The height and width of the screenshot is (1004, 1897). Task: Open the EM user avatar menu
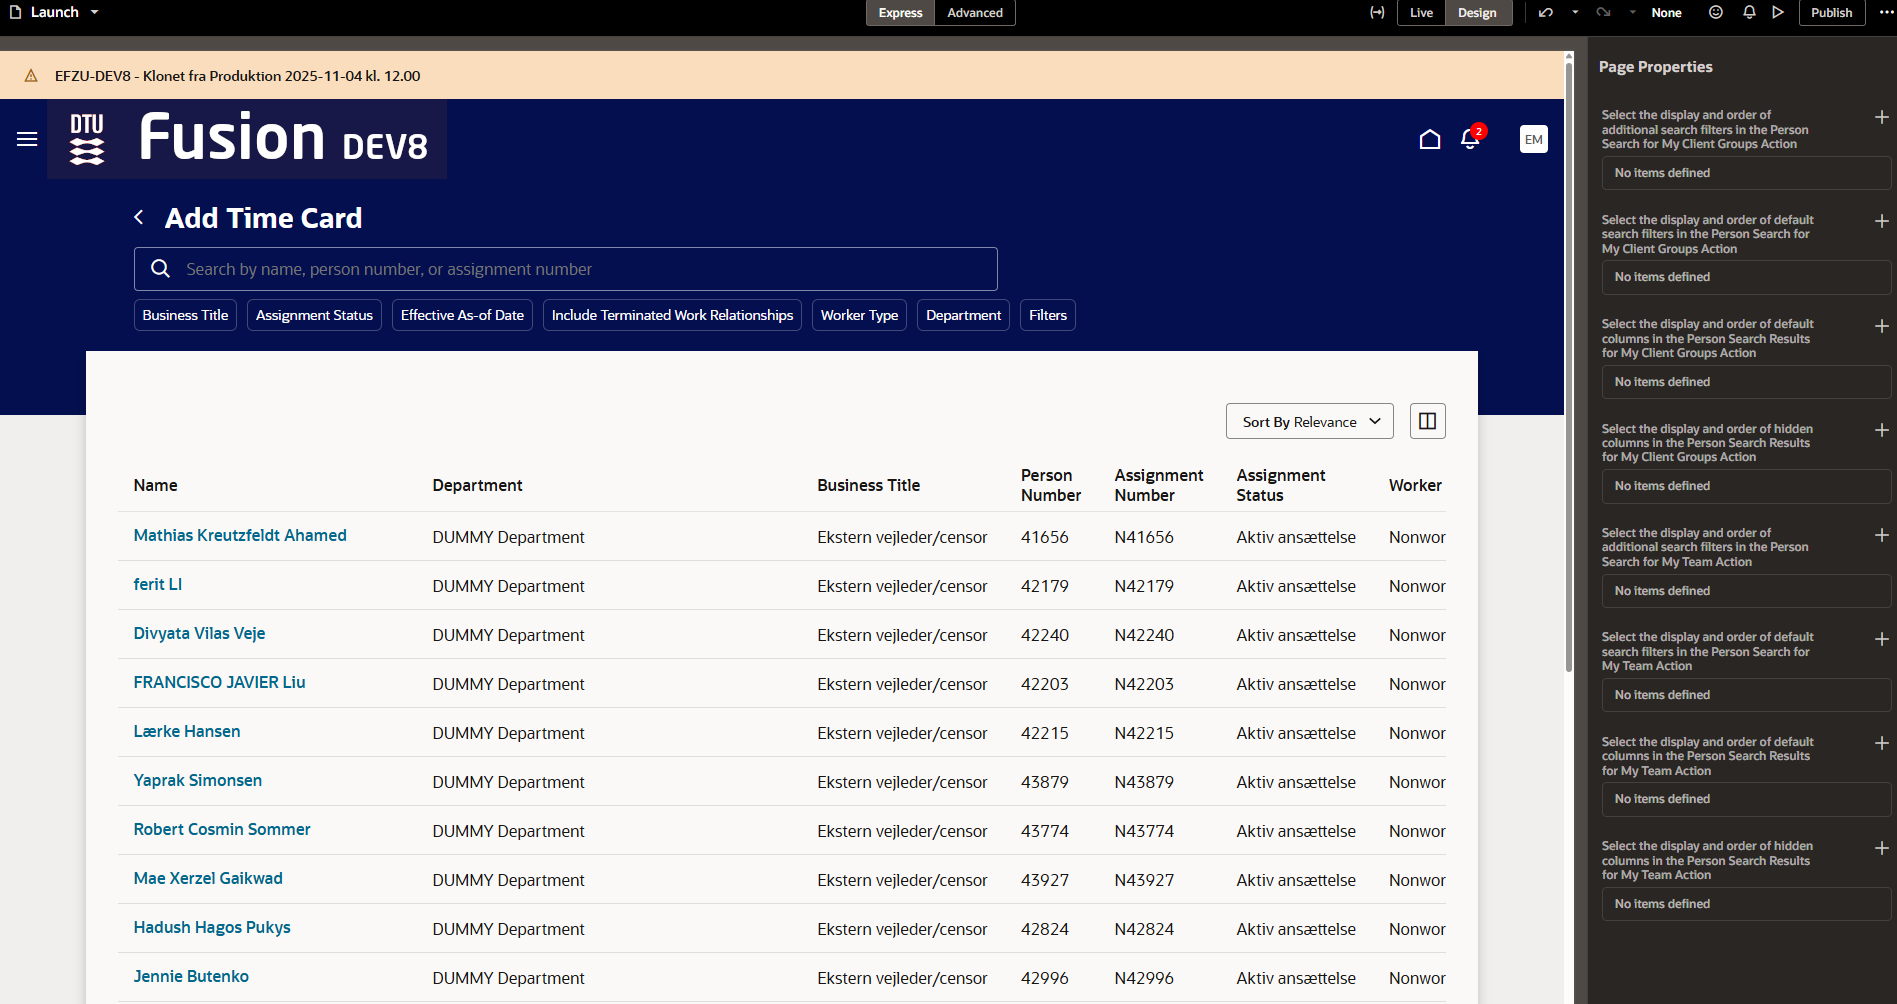(1533, 139)
